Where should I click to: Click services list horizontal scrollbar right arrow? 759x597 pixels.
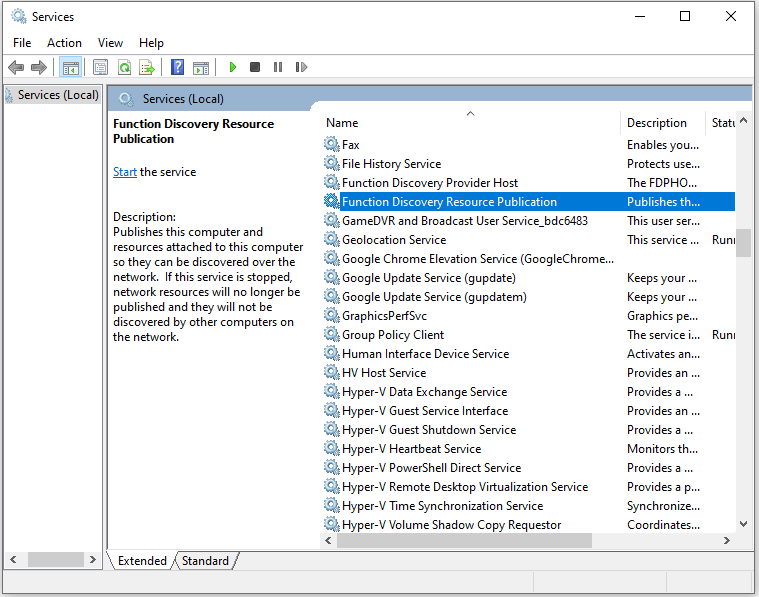(x=727, y=540)
